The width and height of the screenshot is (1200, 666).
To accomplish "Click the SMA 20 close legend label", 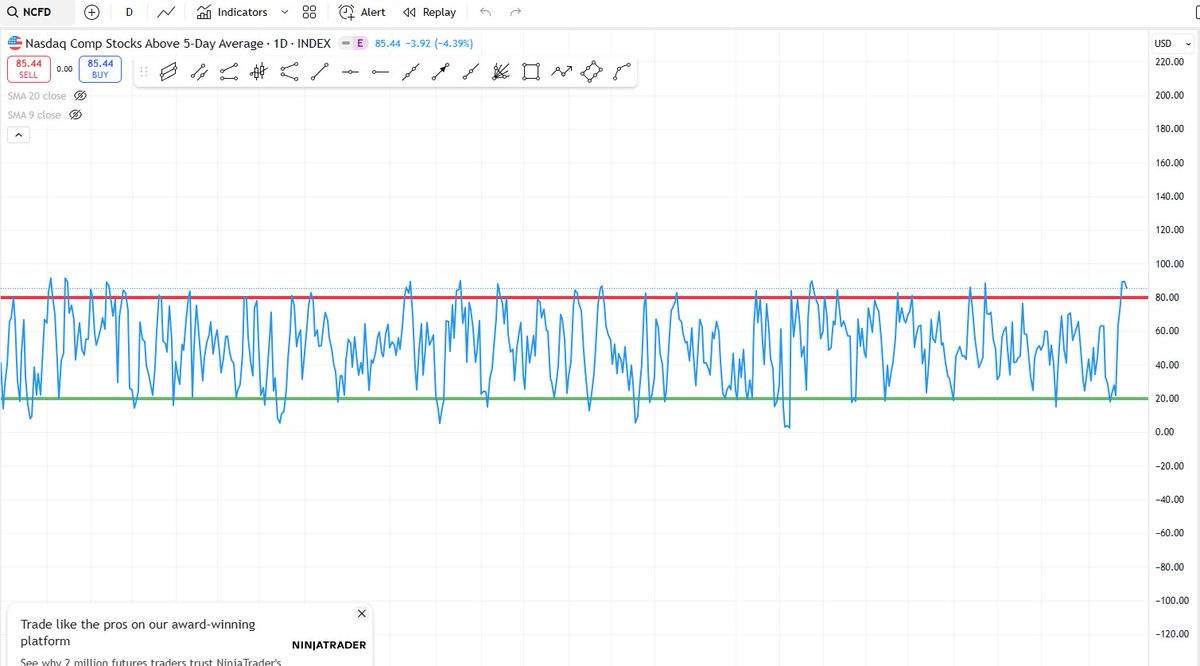I will pyautogui.click(x=37, y=96).
